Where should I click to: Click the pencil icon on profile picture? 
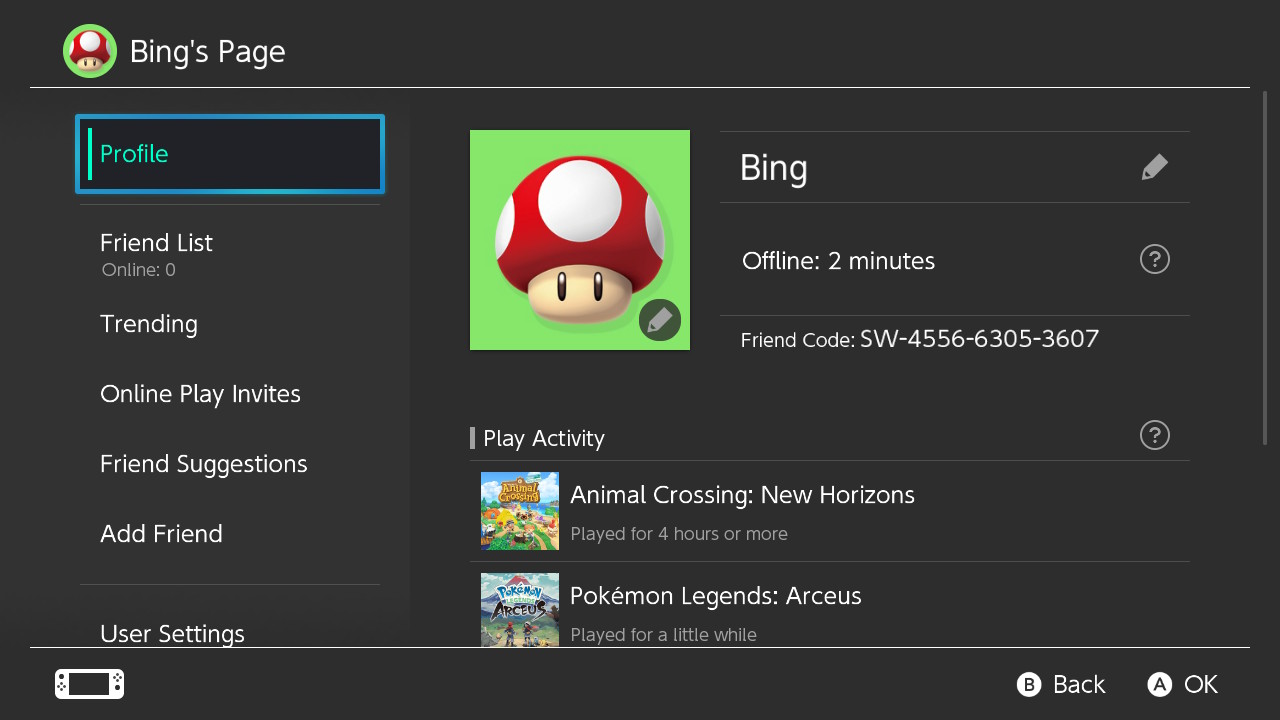(660, 320)
